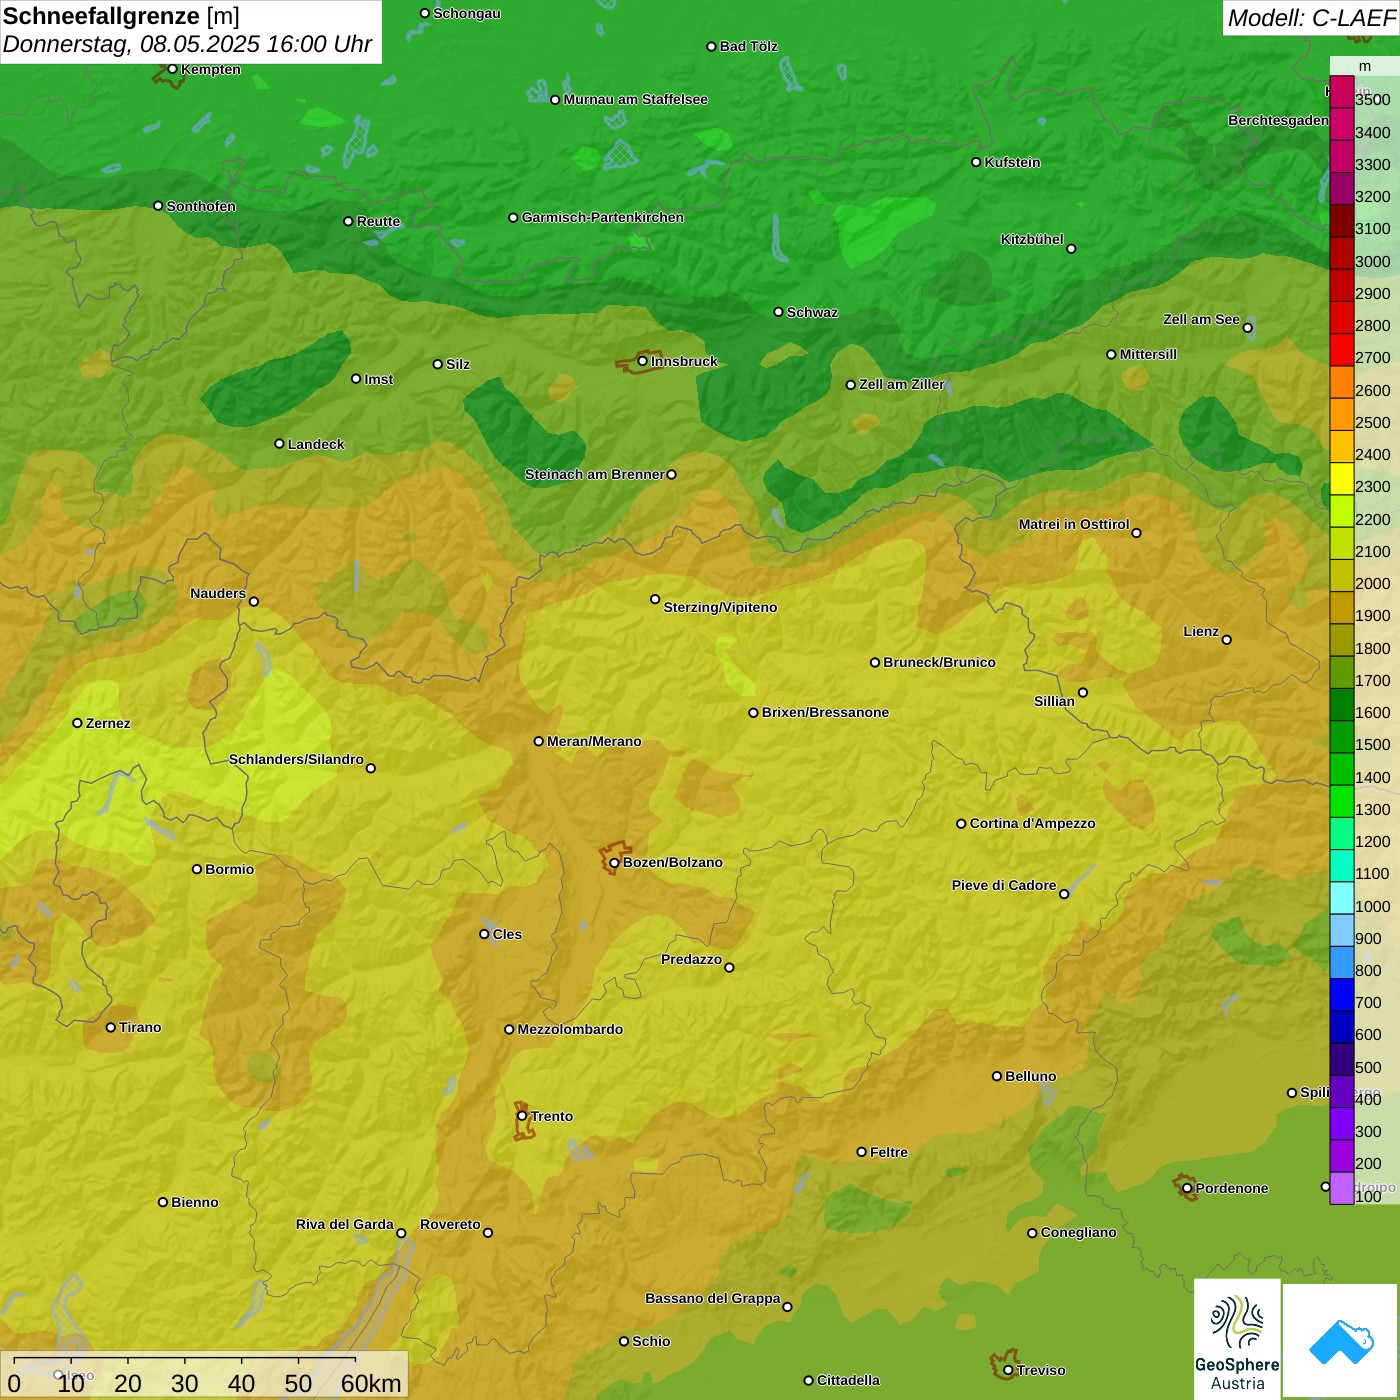
Task: Click the 'Berchtesgaden' label
Action: [x=1278, y=120]
